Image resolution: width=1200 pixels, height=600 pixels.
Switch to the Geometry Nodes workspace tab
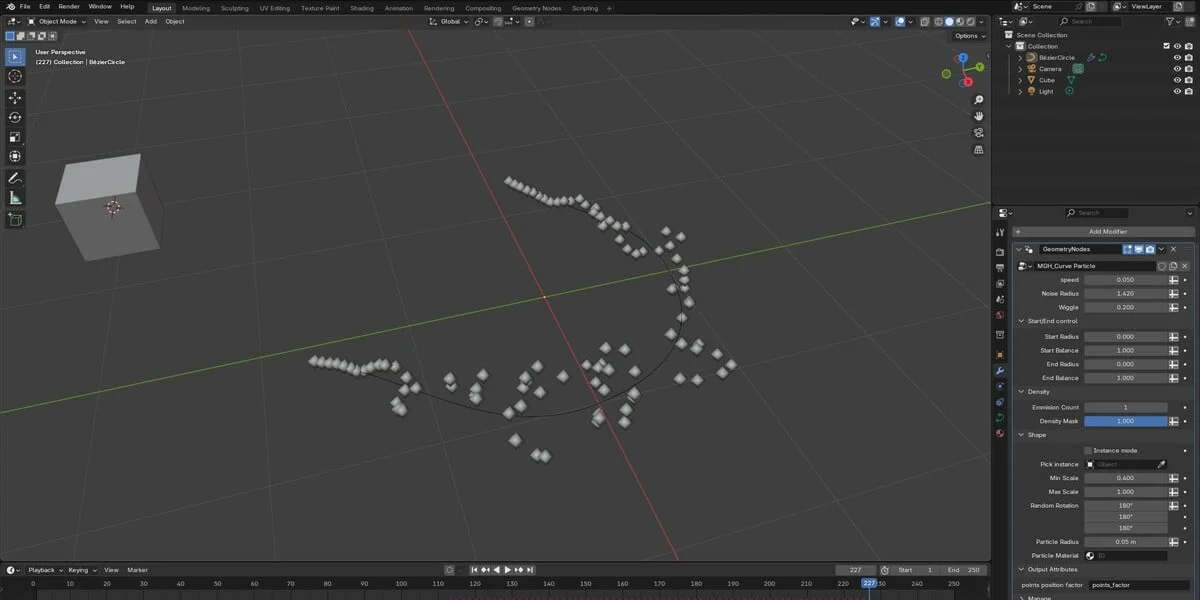click(x=538, y=8)
